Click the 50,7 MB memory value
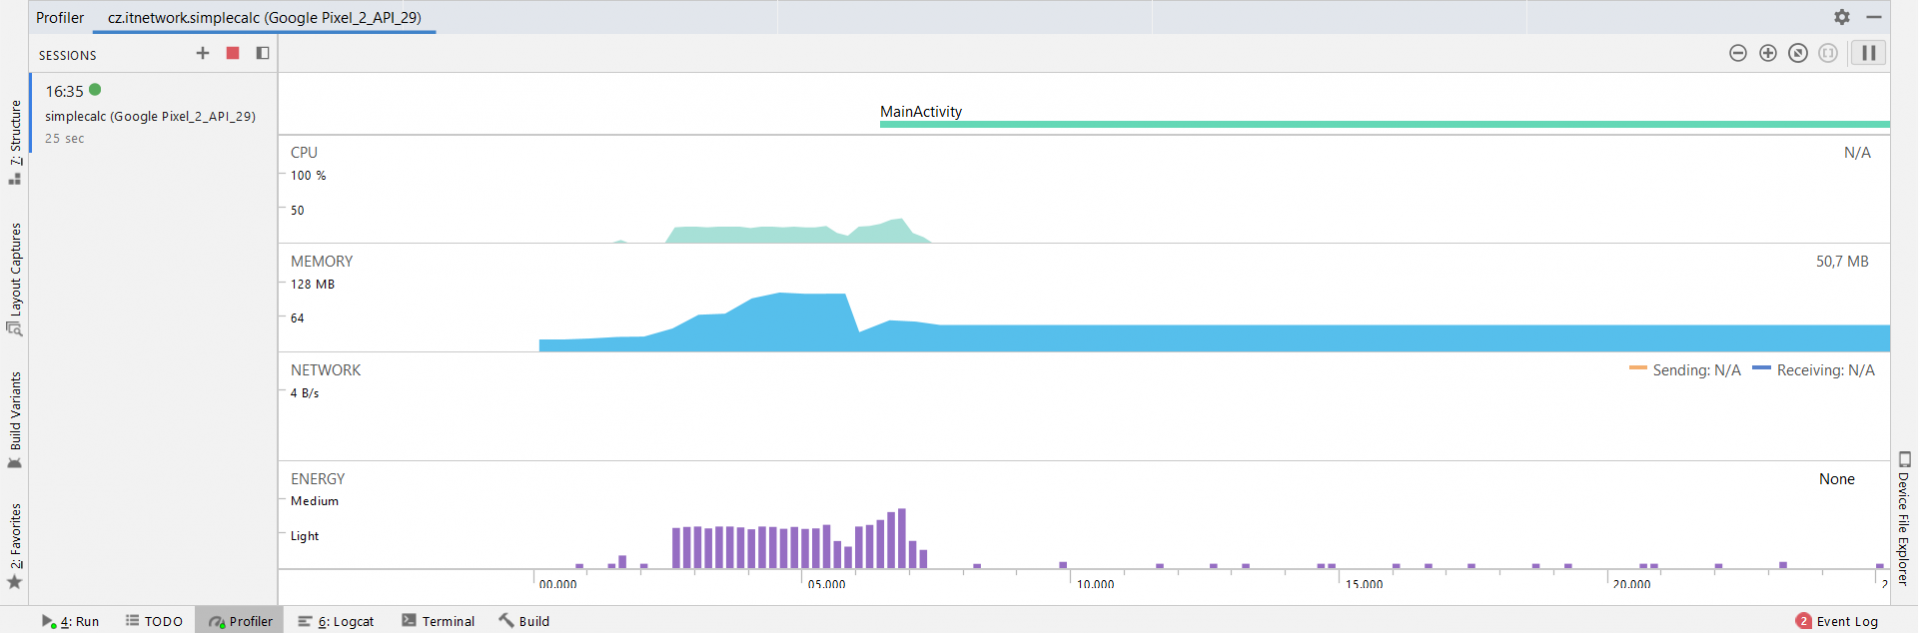1920x633 pixels. tap(1842, 261)
